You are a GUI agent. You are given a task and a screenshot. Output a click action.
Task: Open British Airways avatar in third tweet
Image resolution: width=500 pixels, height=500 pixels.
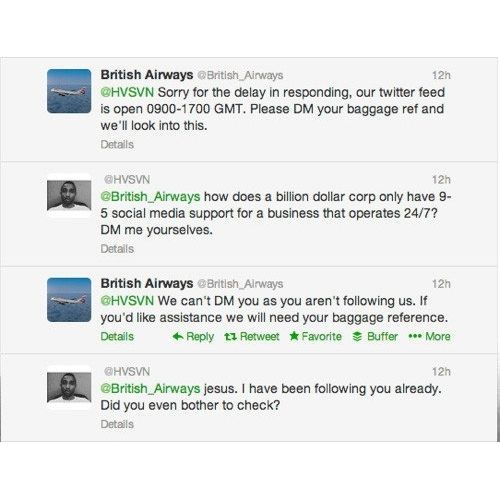point(69,300)
